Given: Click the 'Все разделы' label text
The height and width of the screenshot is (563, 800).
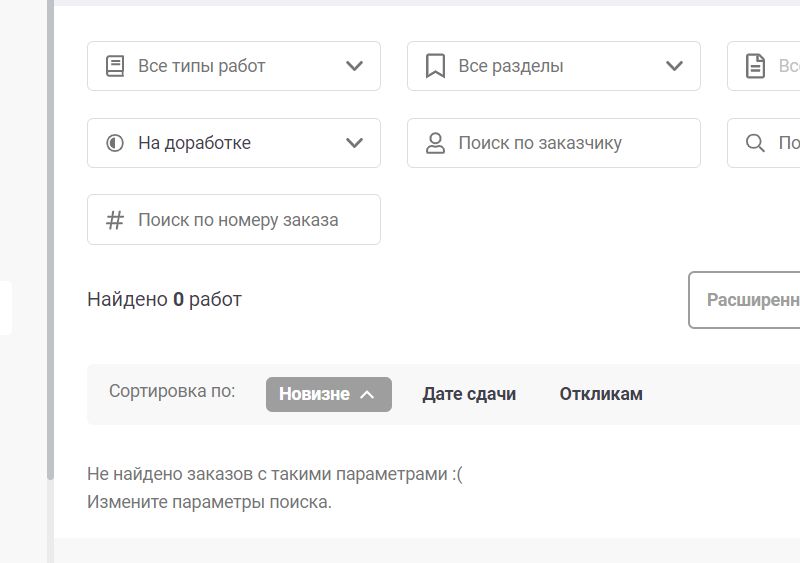Looking at the screenshot, I should pos(510,66).
